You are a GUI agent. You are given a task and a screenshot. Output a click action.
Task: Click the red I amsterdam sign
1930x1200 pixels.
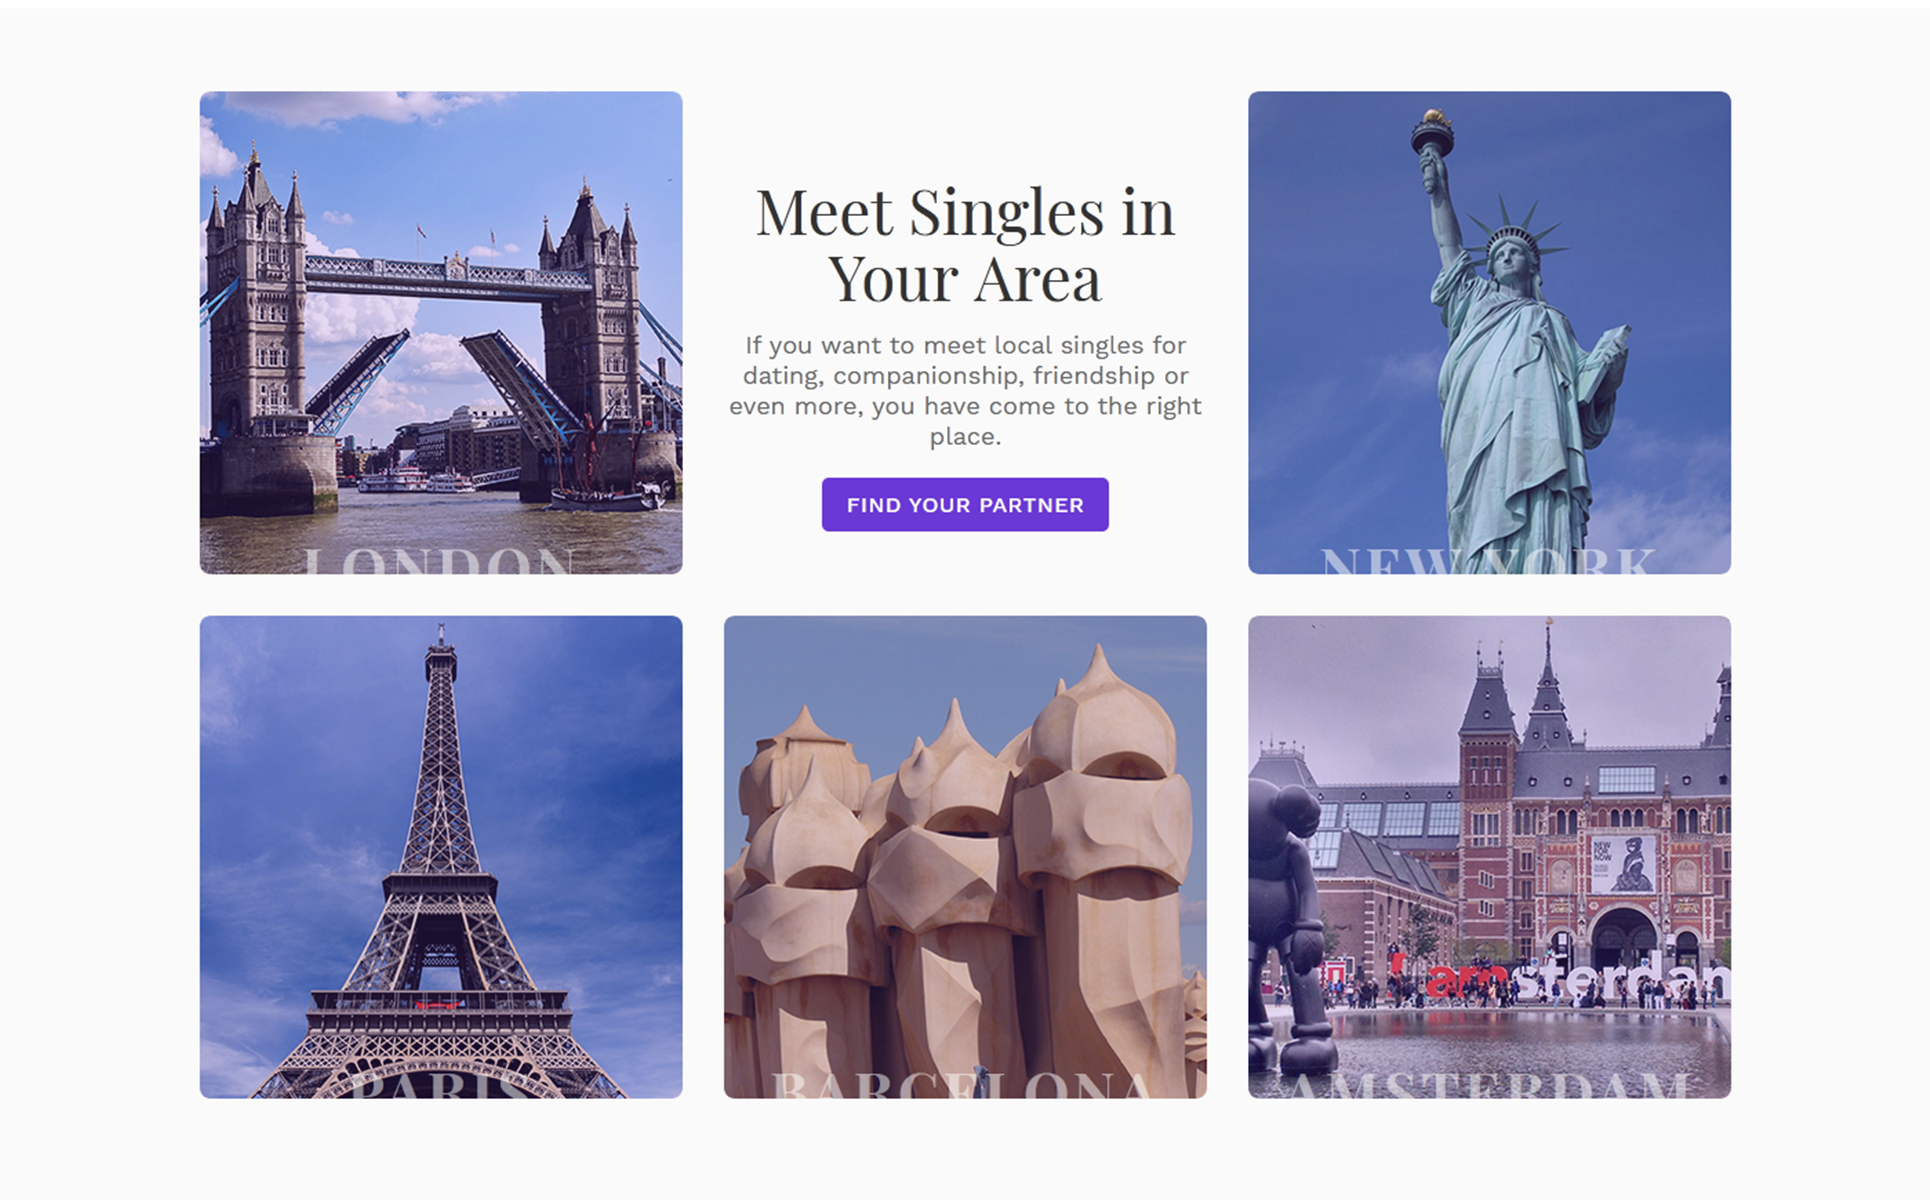coord(1560,976)
